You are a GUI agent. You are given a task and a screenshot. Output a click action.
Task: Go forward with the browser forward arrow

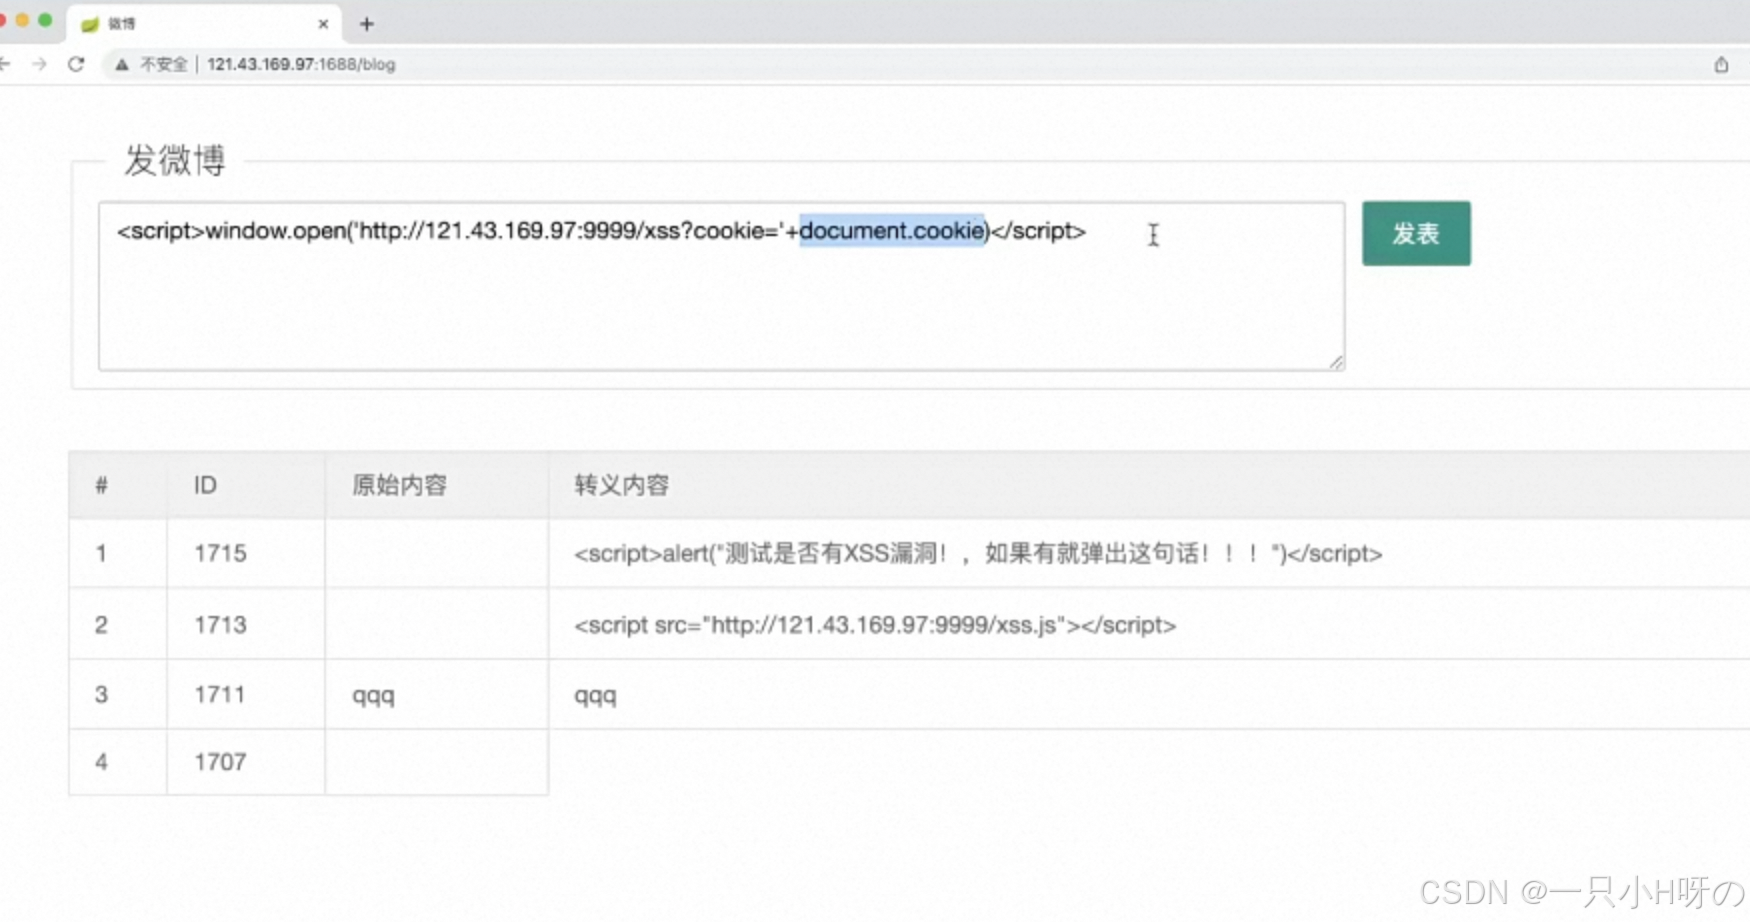39,64
